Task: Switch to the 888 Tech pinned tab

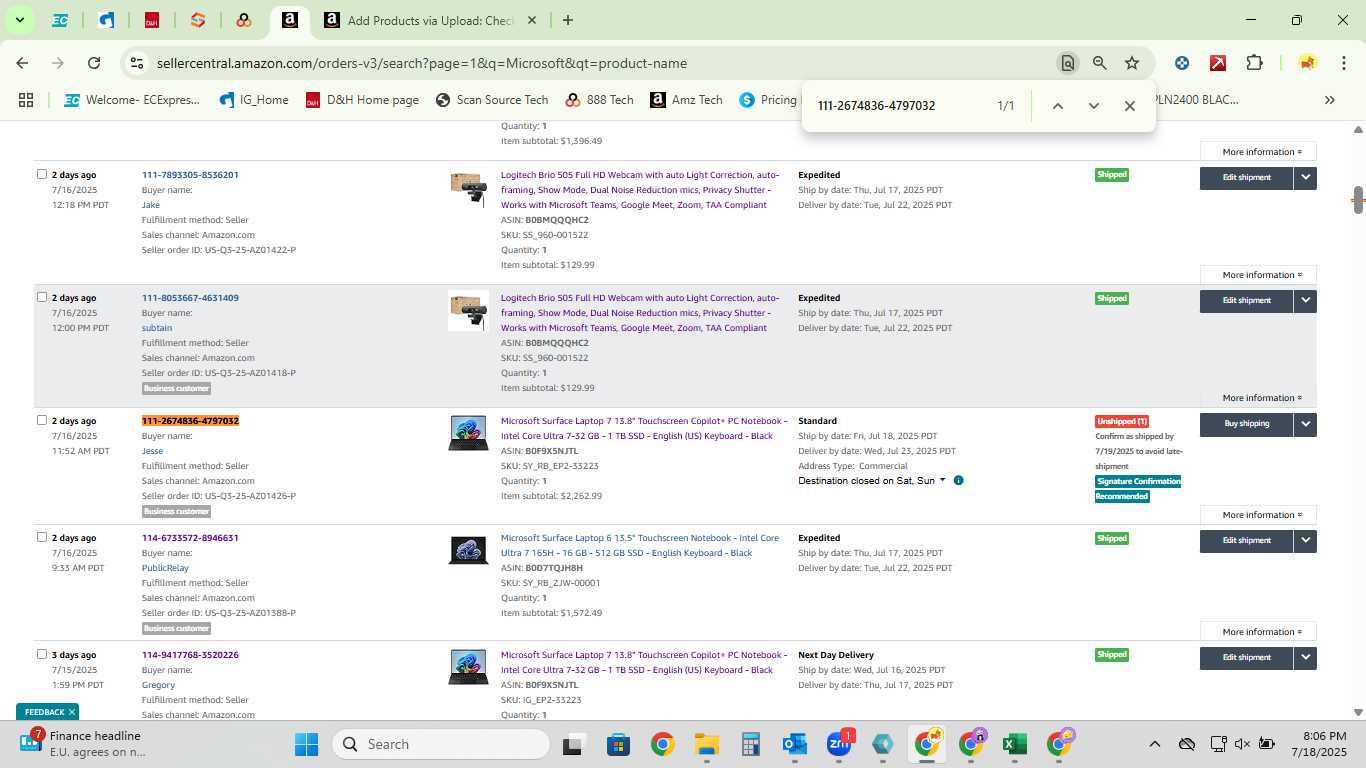Action: click(243, 20)
